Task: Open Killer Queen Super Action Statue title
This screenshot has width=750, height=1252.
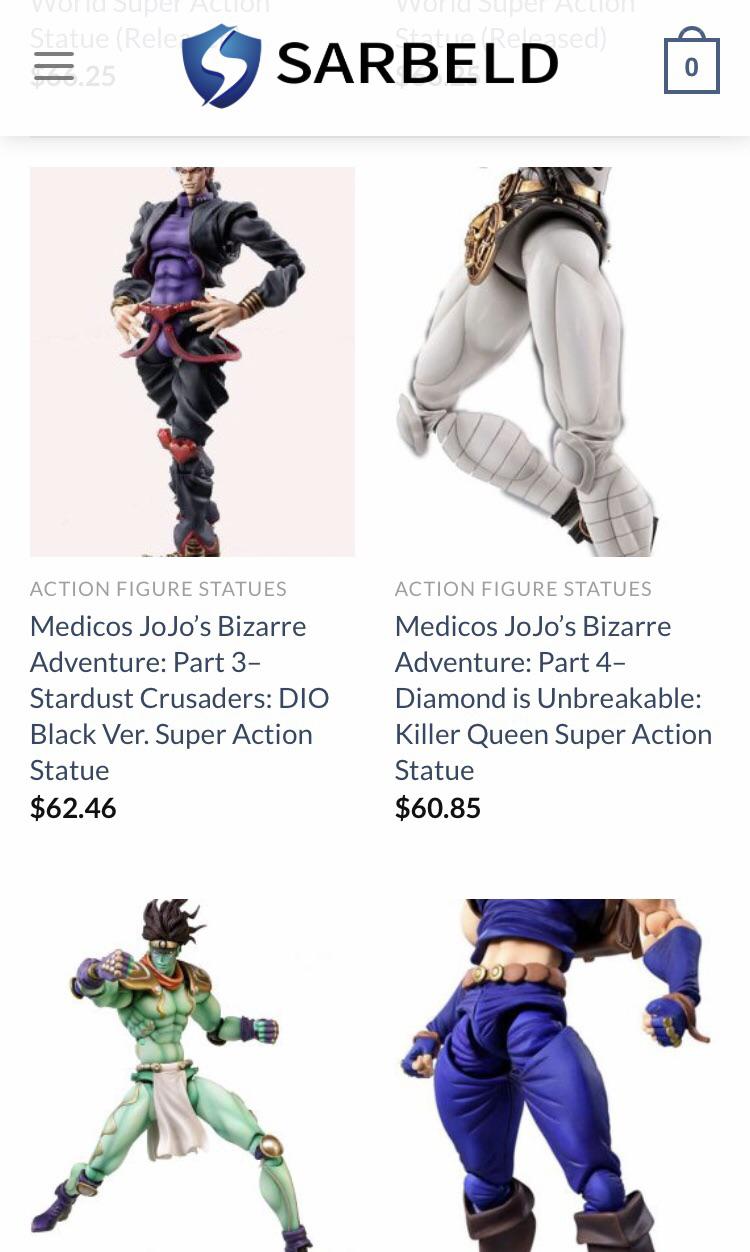Action: [x=553, y=698]
